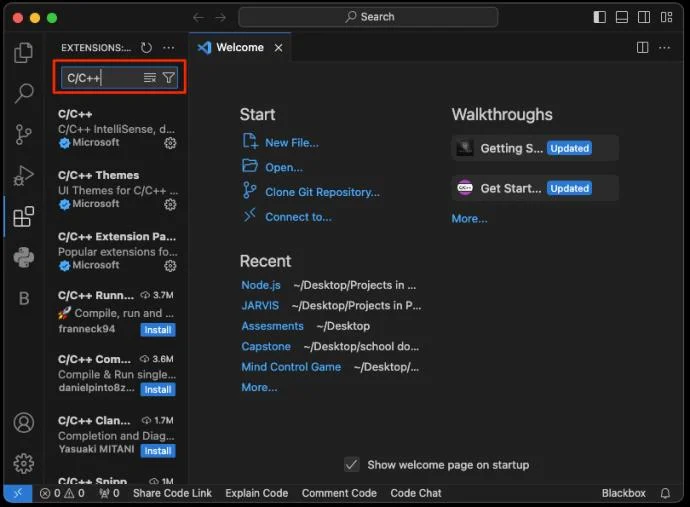The image size is (690, 507).
Task: Open manage gear for C/C++ extension
Action: click(170, 143)
